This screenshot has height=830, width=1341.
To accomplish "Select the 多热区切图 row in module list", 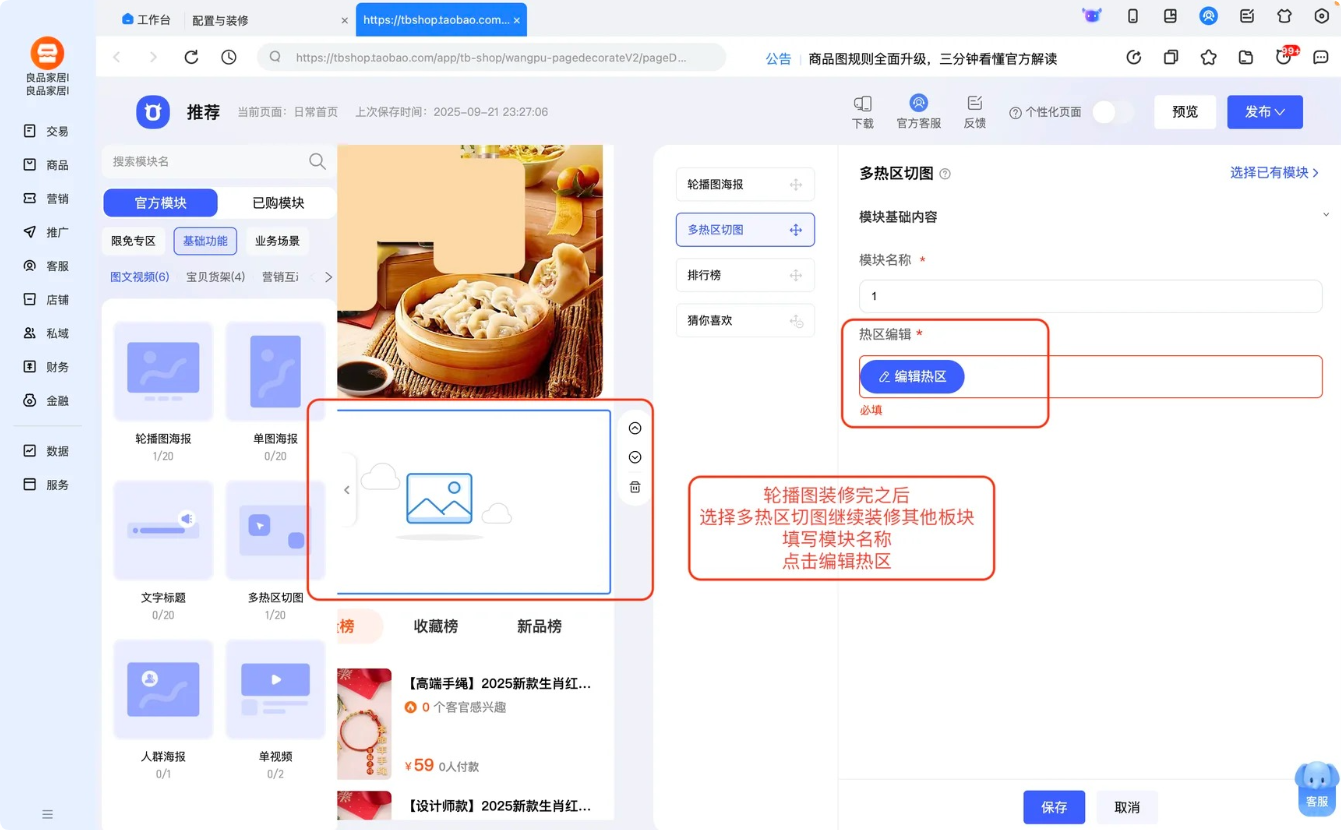I will pos(745,230).
